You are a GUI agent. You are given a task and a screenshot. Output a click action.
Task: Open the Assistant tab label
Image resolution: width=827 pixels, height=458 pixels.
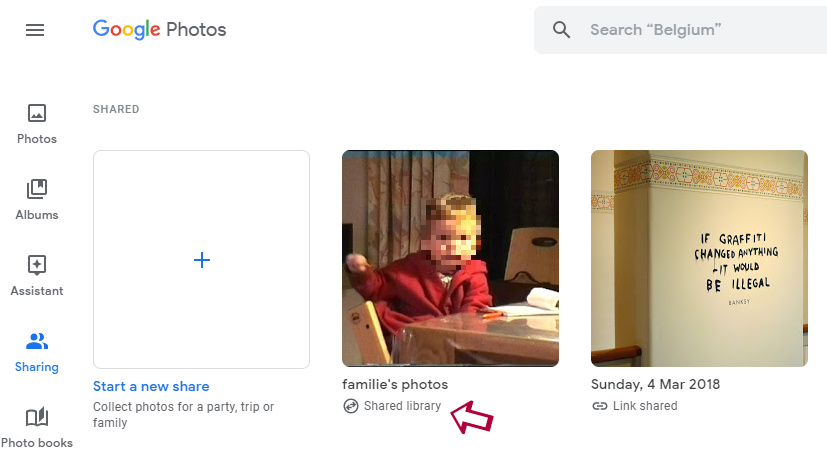coord(37,291)
